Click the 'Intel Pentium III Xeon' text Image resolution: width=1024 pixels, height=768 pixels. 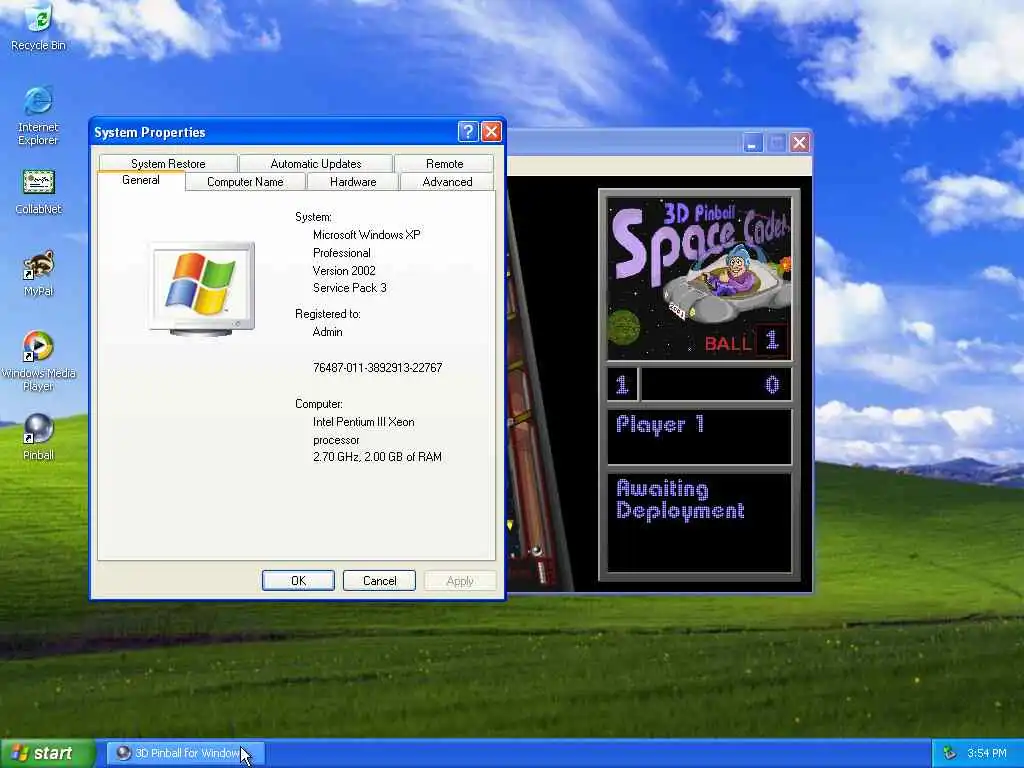click(x=363, y=422)
